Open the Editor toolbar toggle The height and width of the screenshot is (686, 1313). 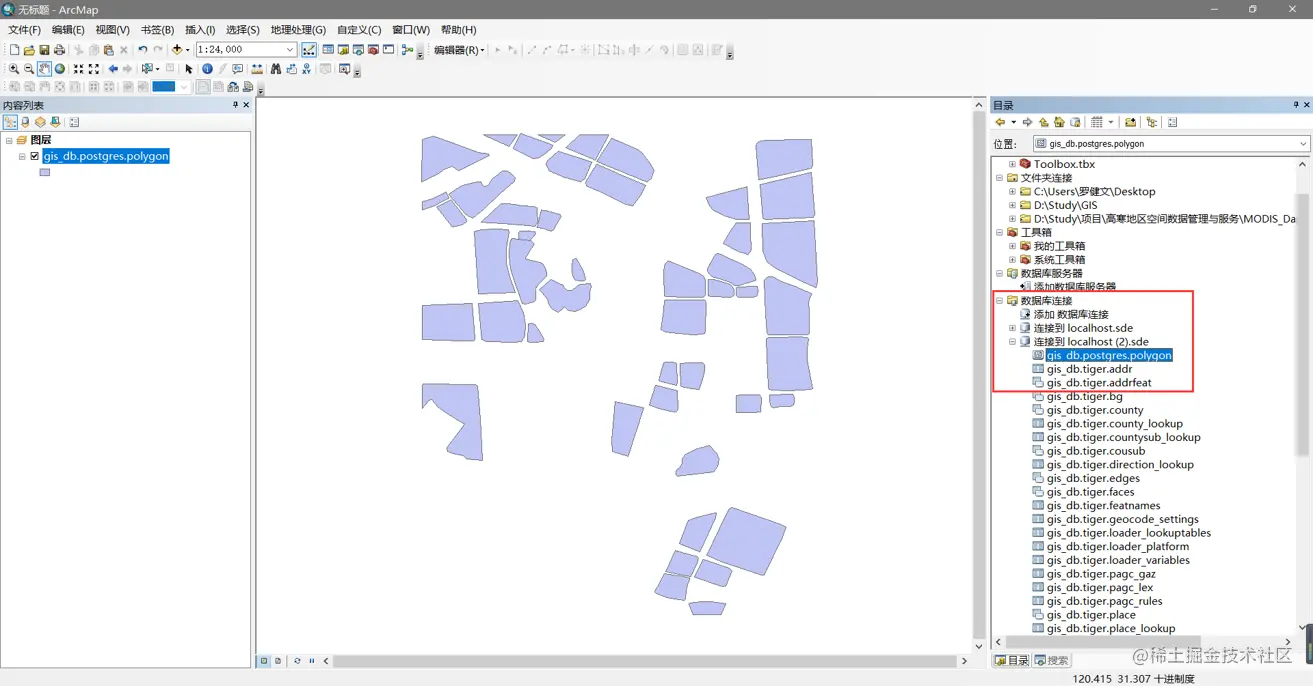pyautogui.click(x=309, y=50)
